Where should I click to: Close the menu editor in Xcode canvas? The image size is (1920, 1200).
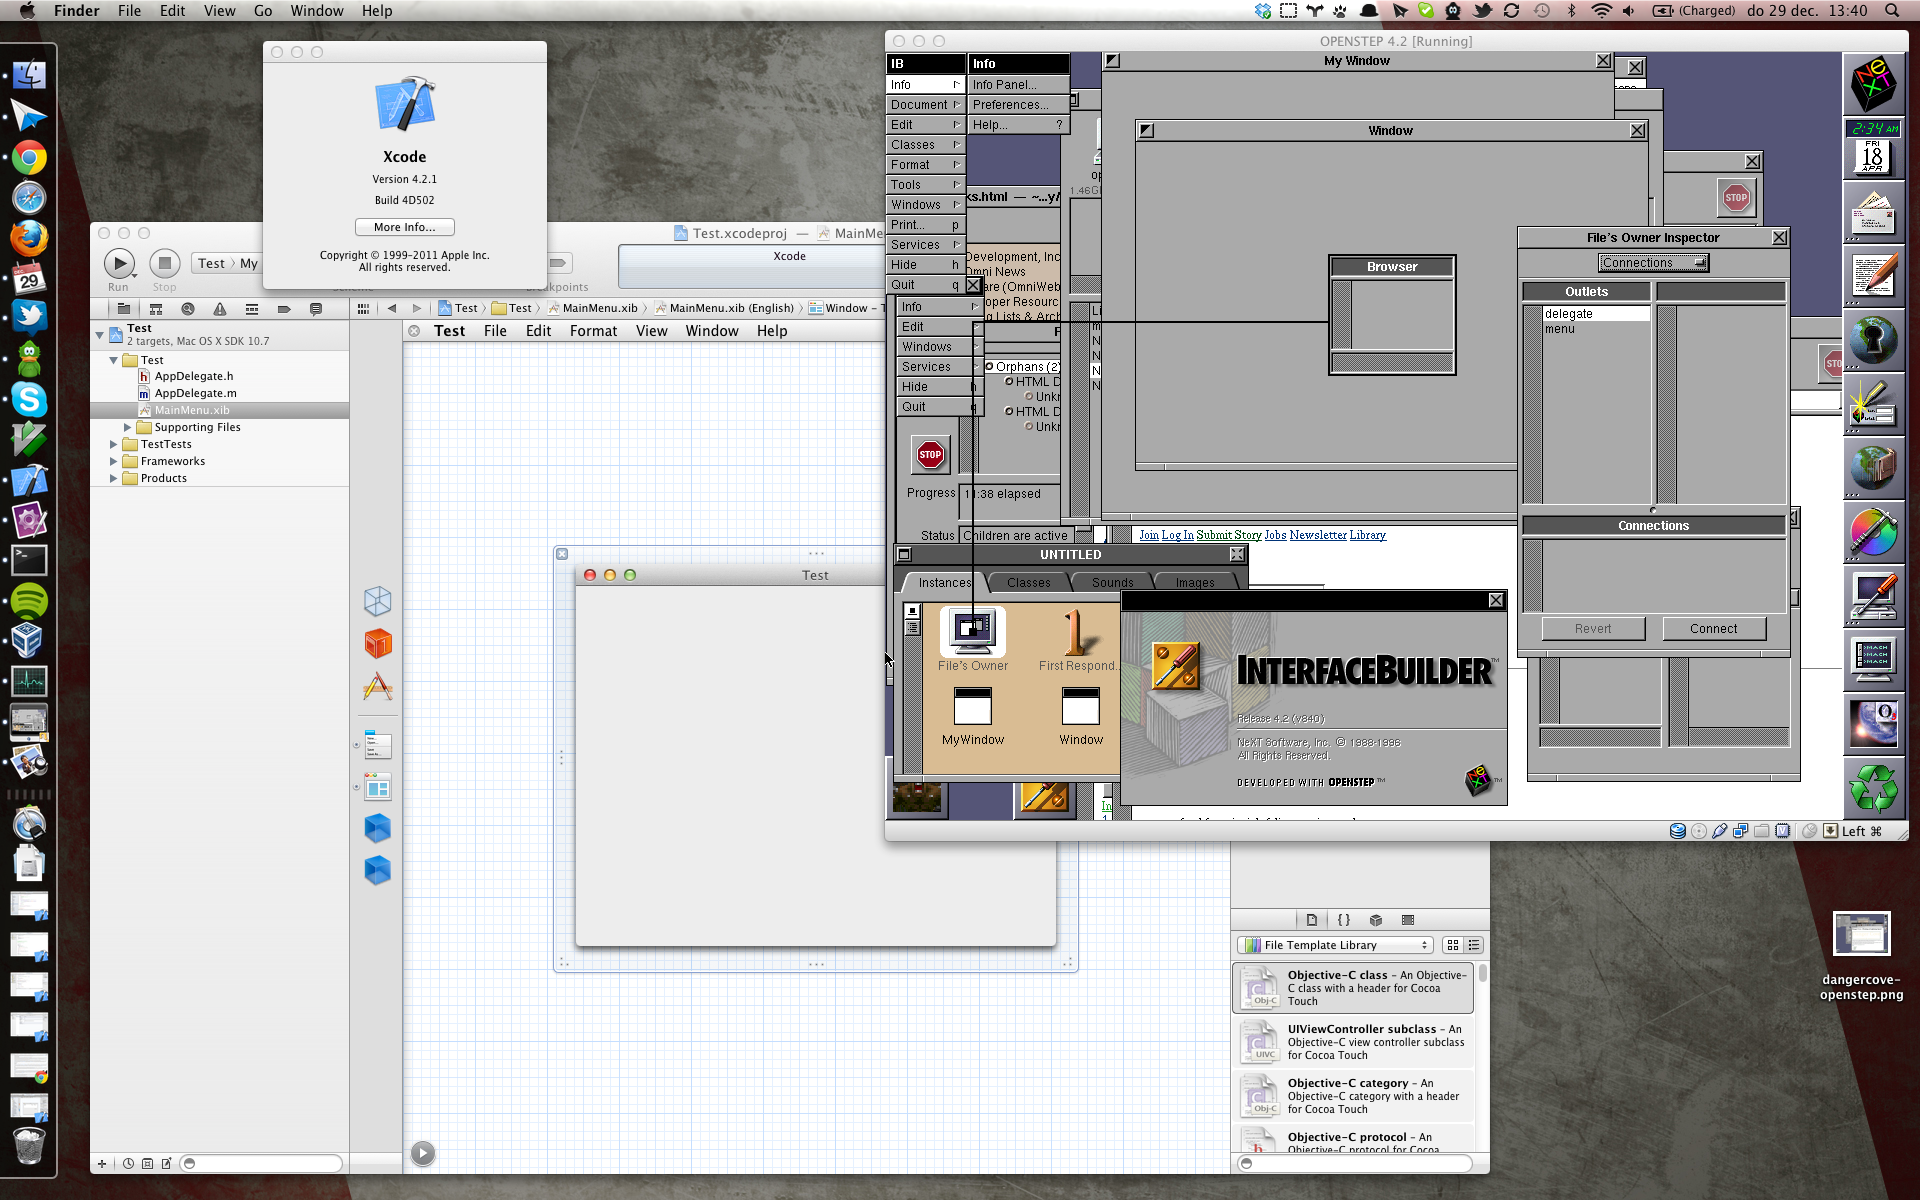pyautogui.click(x=414, y=331)
